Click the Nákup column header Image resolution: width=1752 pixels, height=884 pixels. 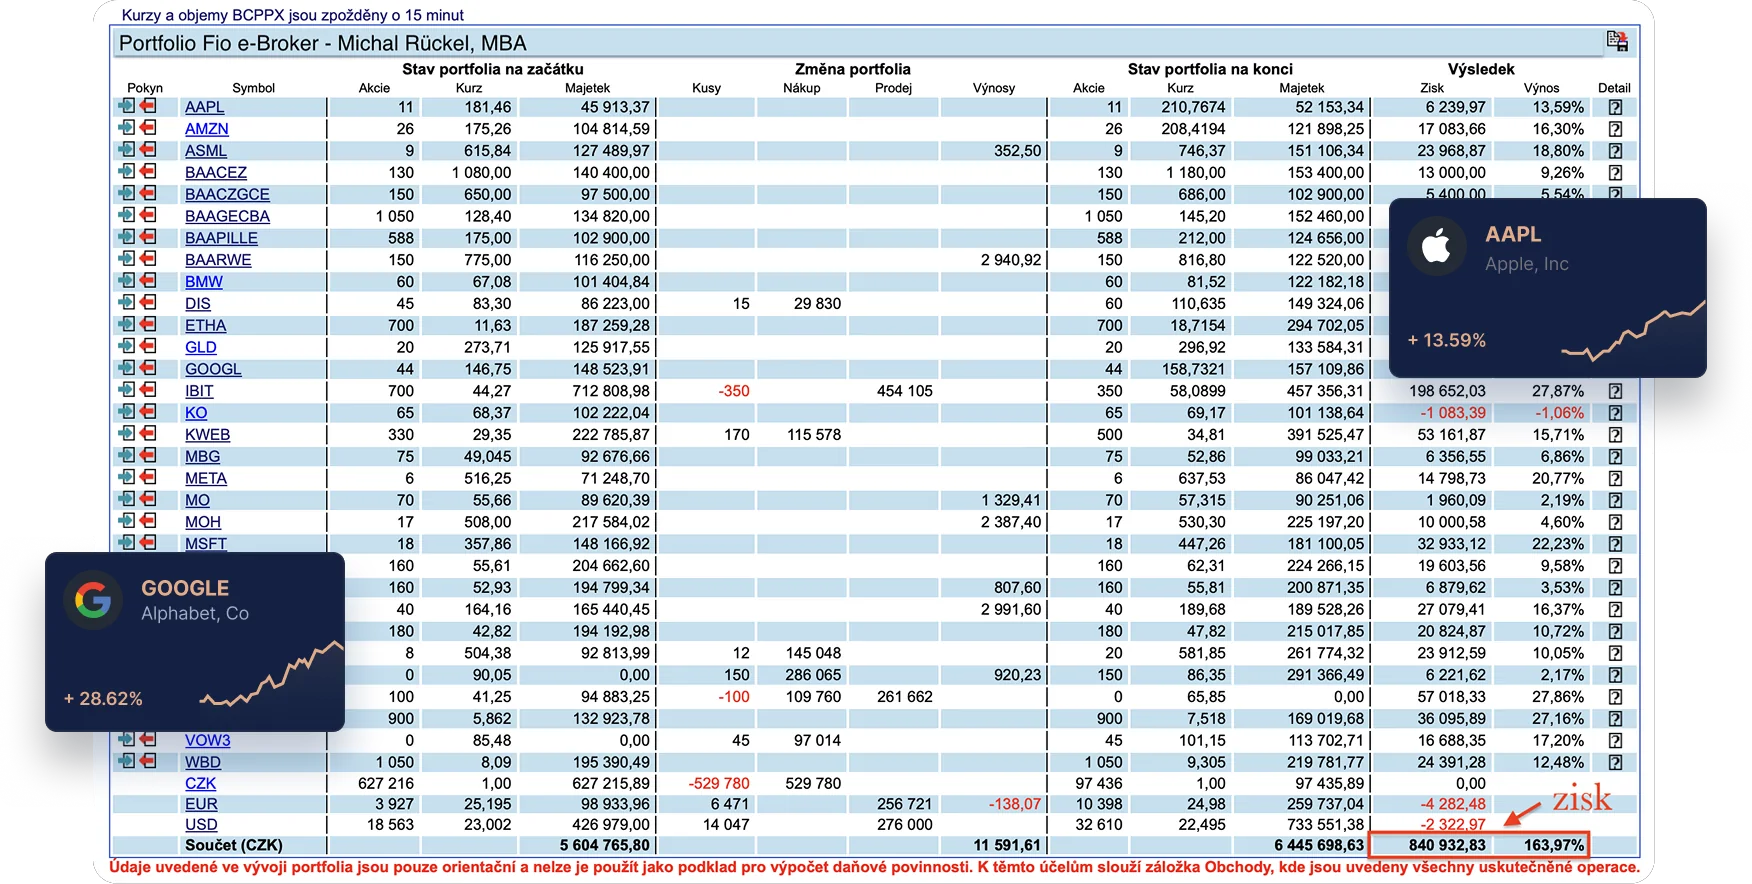(801, 88)
